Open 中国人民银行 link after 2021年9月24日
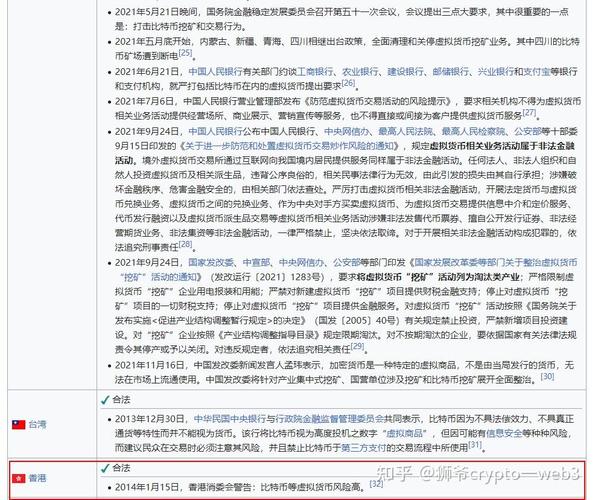Image resolution: width=595 pixels, height=500 pixels. coord(215,132)
